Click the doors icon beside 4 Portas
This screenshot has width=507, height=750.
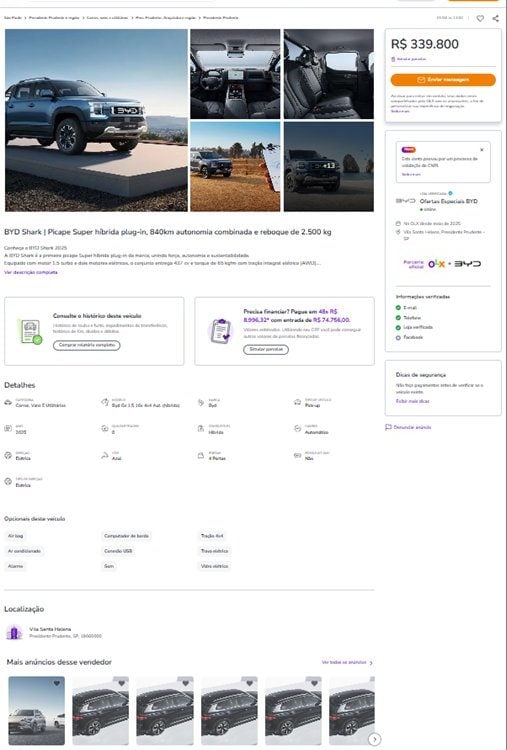[x=201, y=455]
